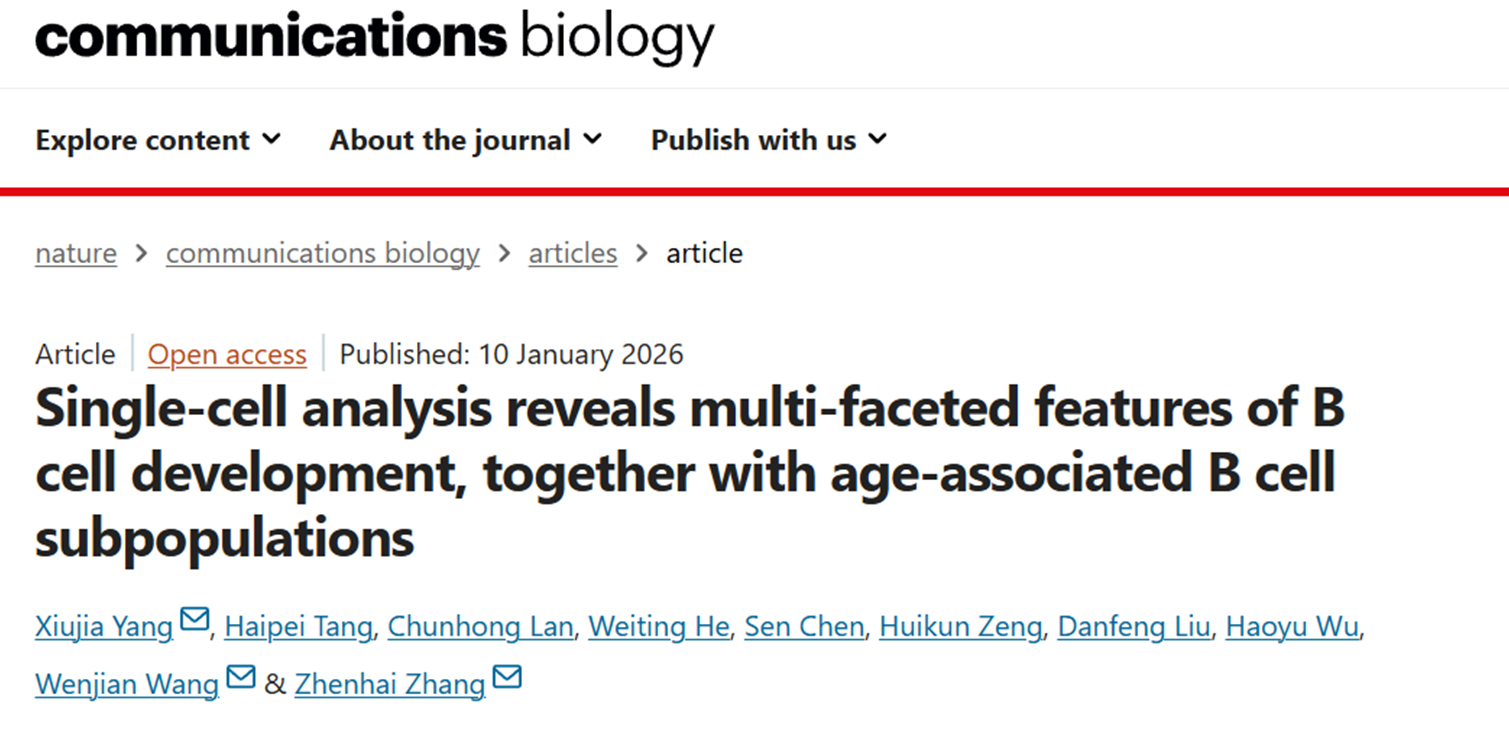Go to nature breadcrumb link
Image resolution: width=1509 pixels, height=742 pixels.
pos(76,254)
